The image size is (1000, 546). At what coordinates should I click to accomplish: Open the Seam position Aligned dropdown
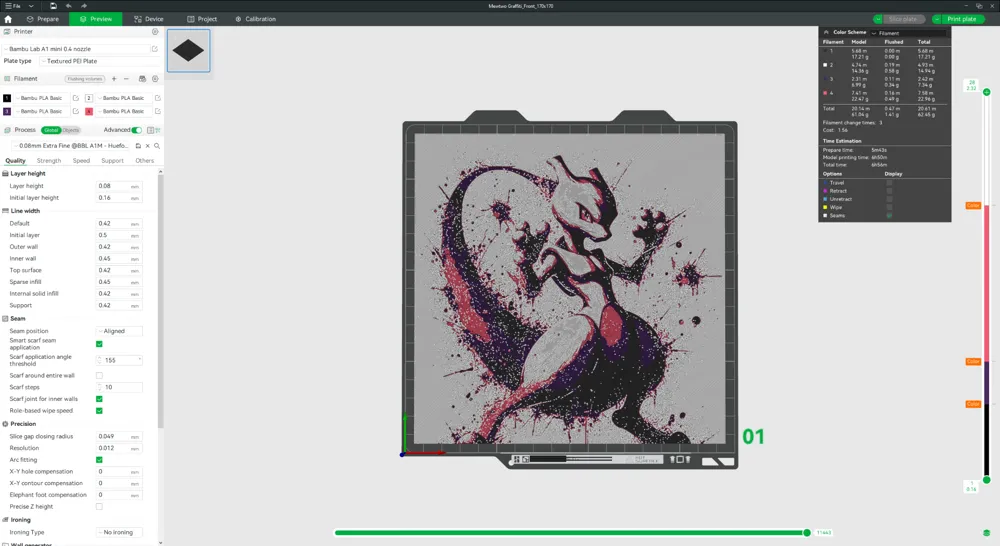[x=119, y=331]
